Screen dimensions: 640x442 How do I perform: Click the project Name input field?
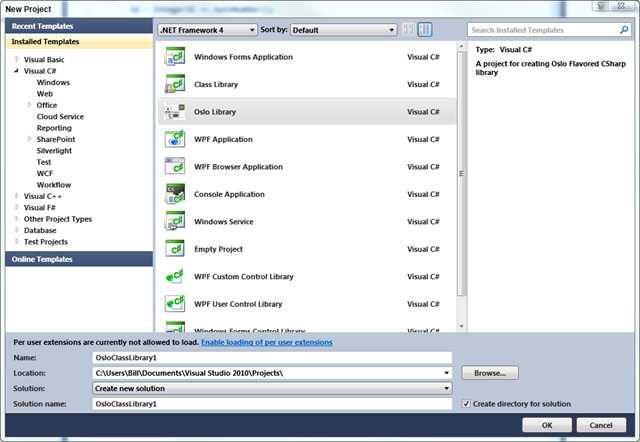pos(272,358)
